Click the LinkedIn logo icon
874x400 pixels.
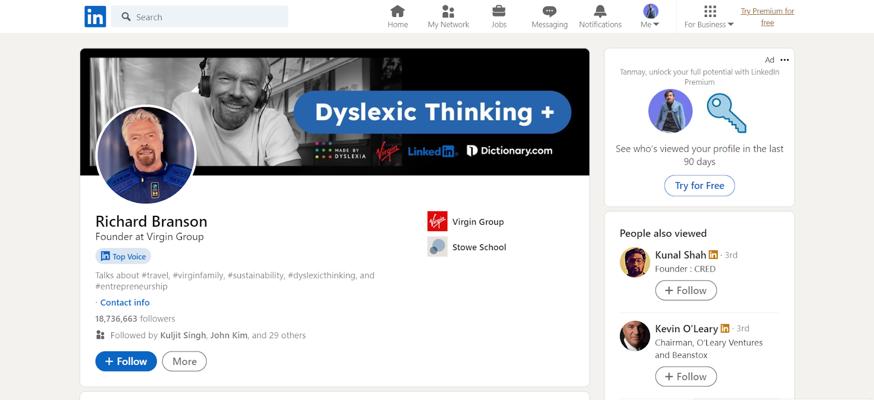[x=95, y=16]
